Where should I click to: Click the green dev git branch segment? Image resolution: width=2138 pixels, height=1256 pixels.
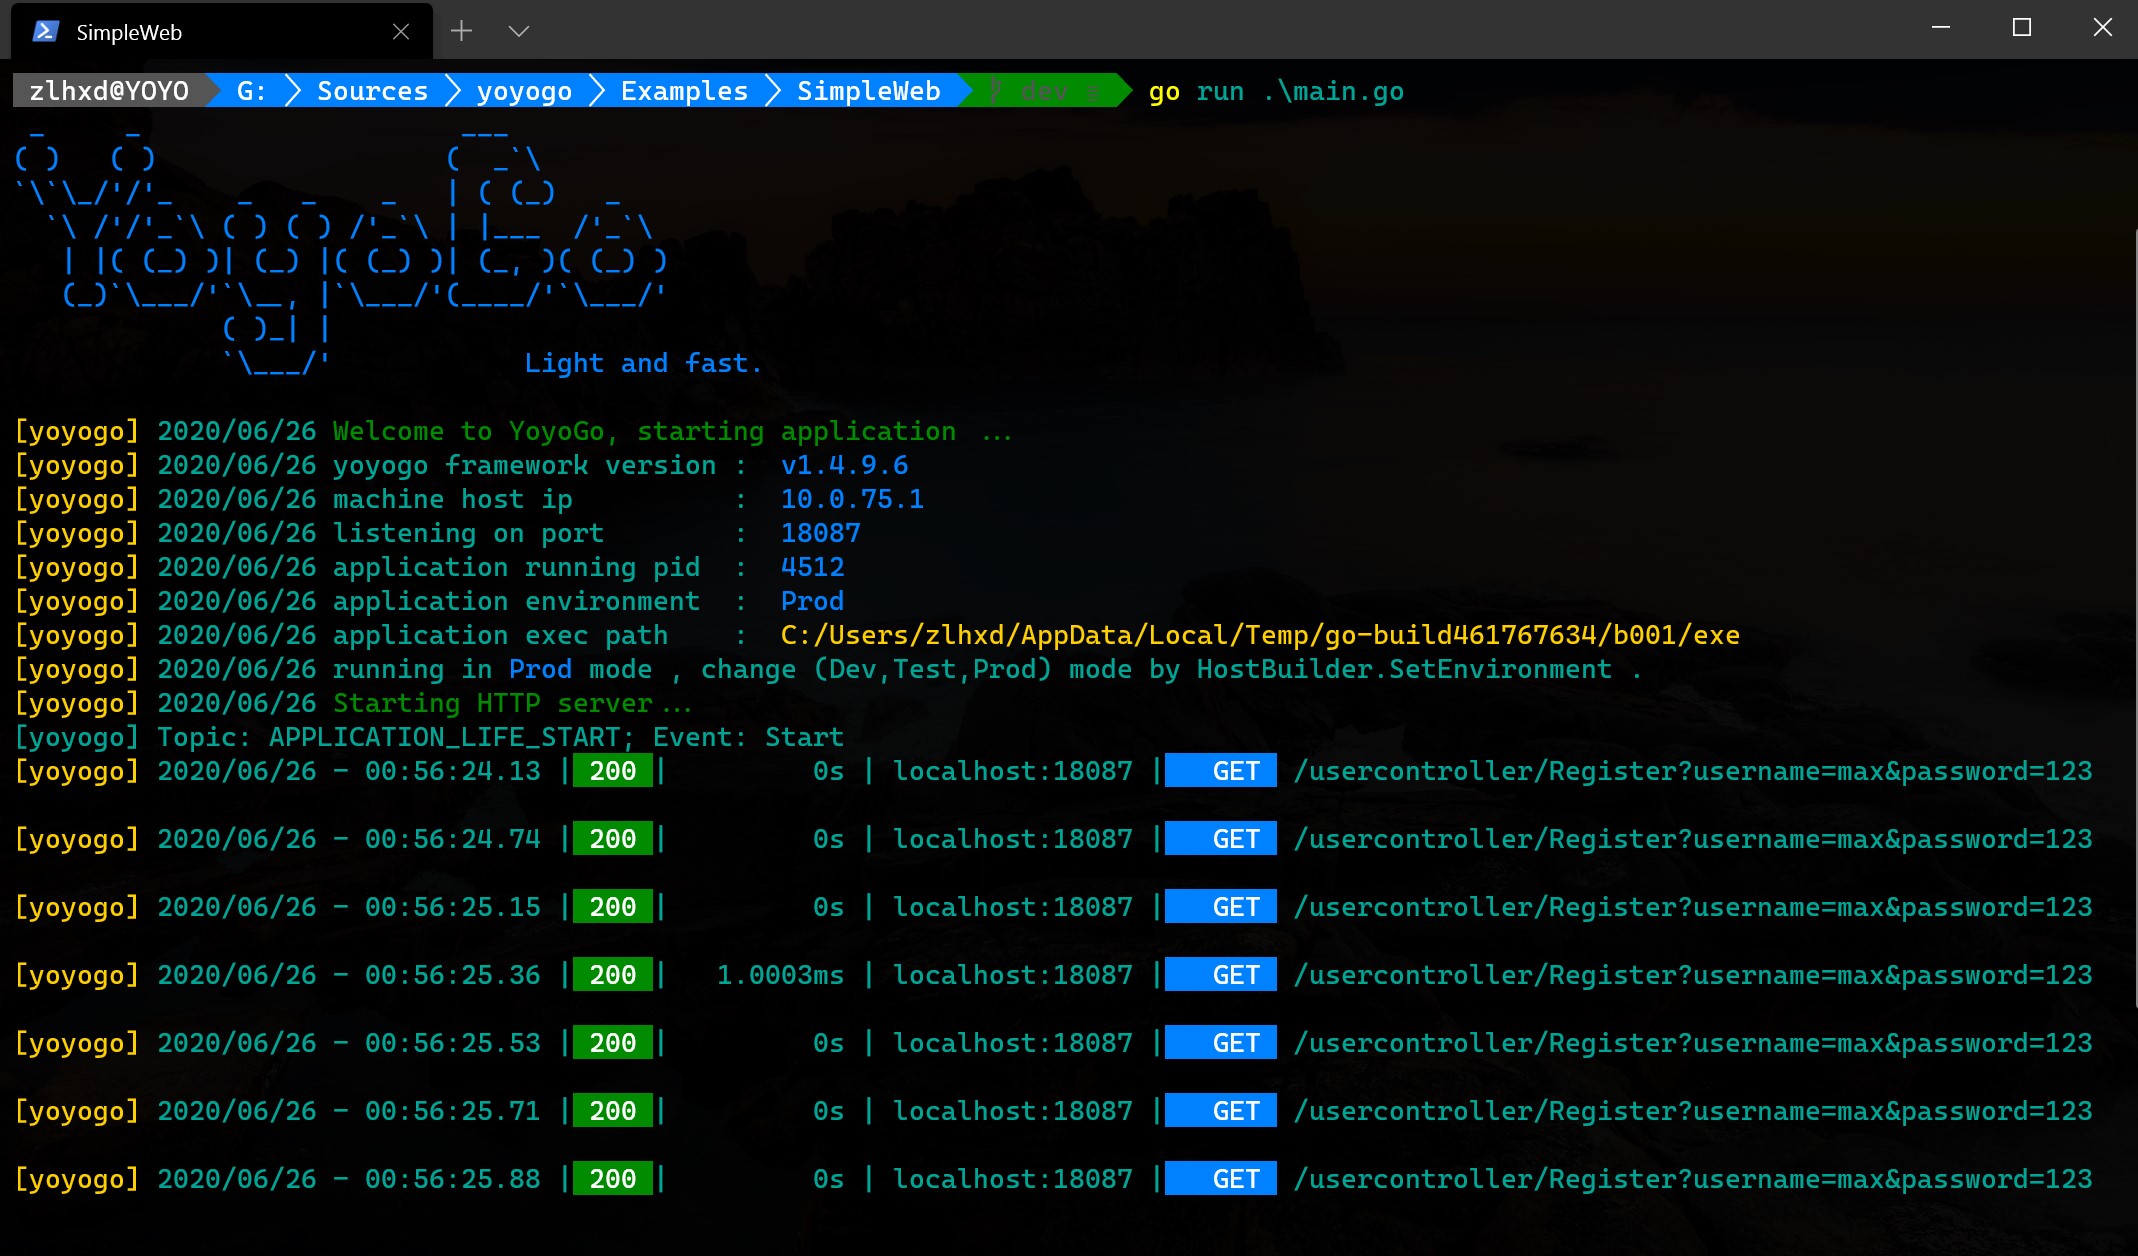pos(1043,91)
